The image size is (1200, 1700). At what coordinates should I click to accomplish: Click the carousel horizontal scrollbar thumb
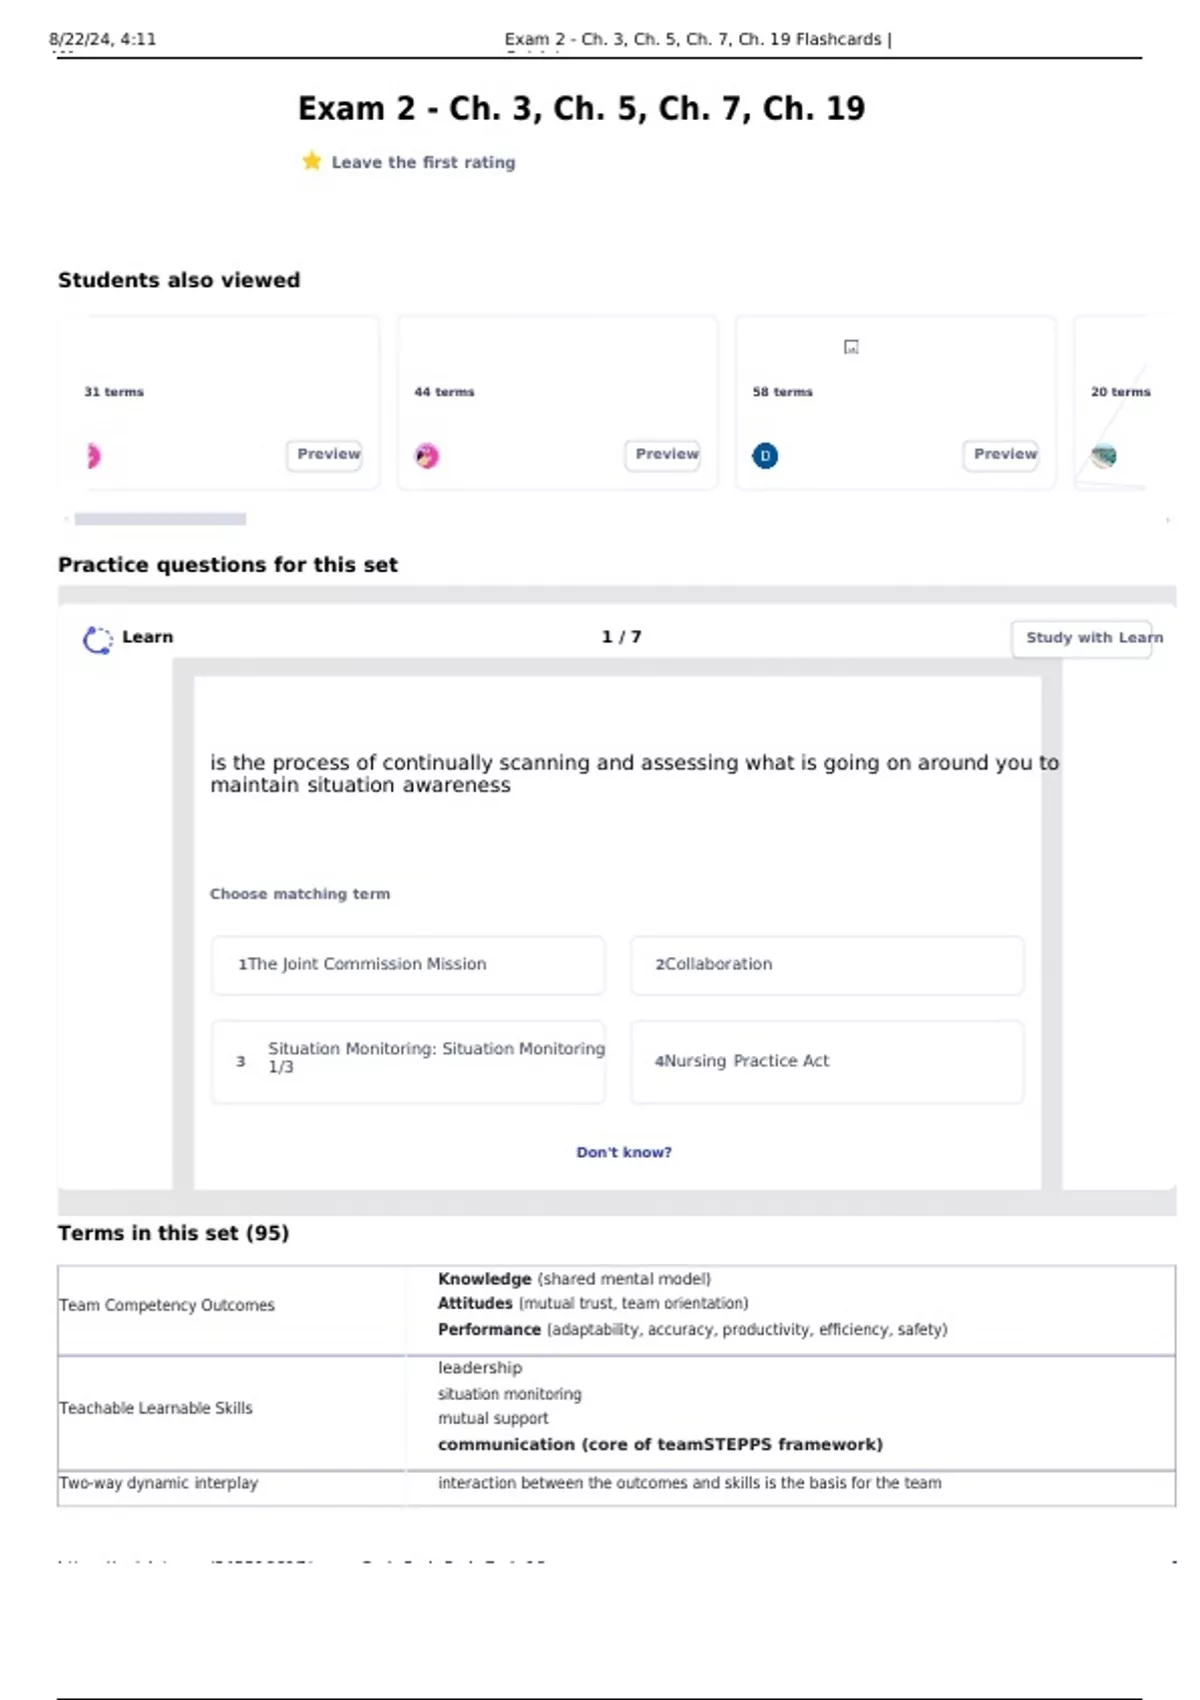(x=160, y=519)
